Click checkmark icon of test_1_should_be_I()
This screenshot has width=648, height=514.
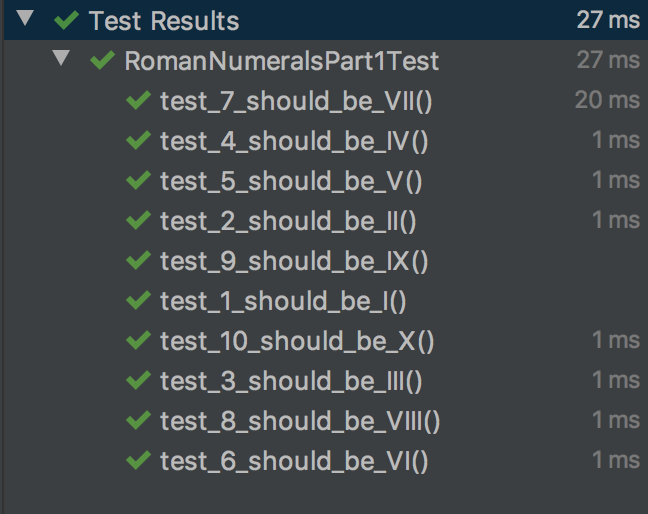click(138, 301)
